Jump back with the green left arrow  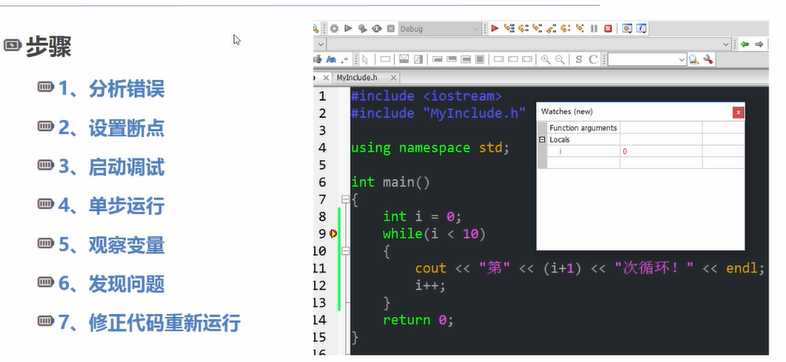(745, 44)
